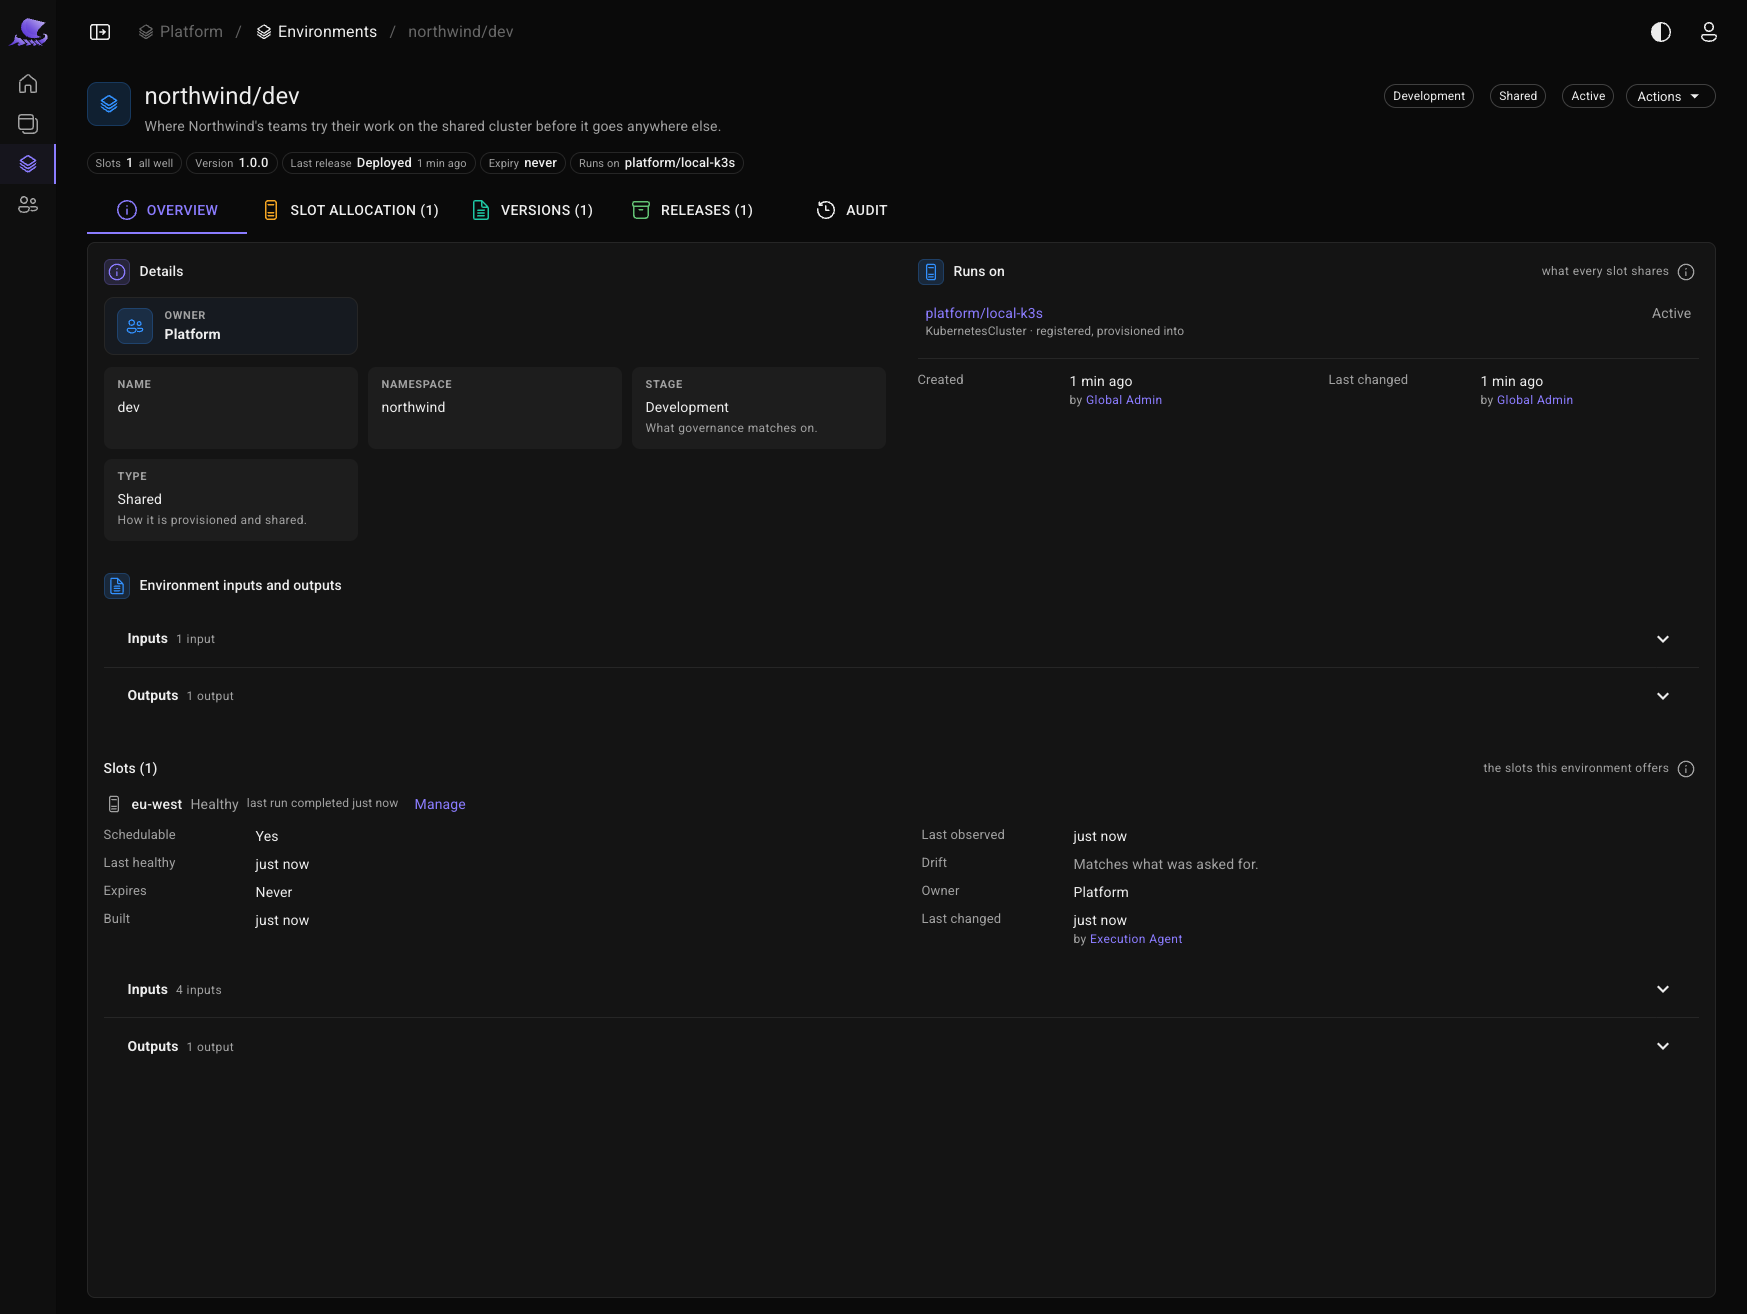This screenshot has width=1747, height=1314.
Task: Switch to the Slot Allocation (1) tab
Action: 351,210
